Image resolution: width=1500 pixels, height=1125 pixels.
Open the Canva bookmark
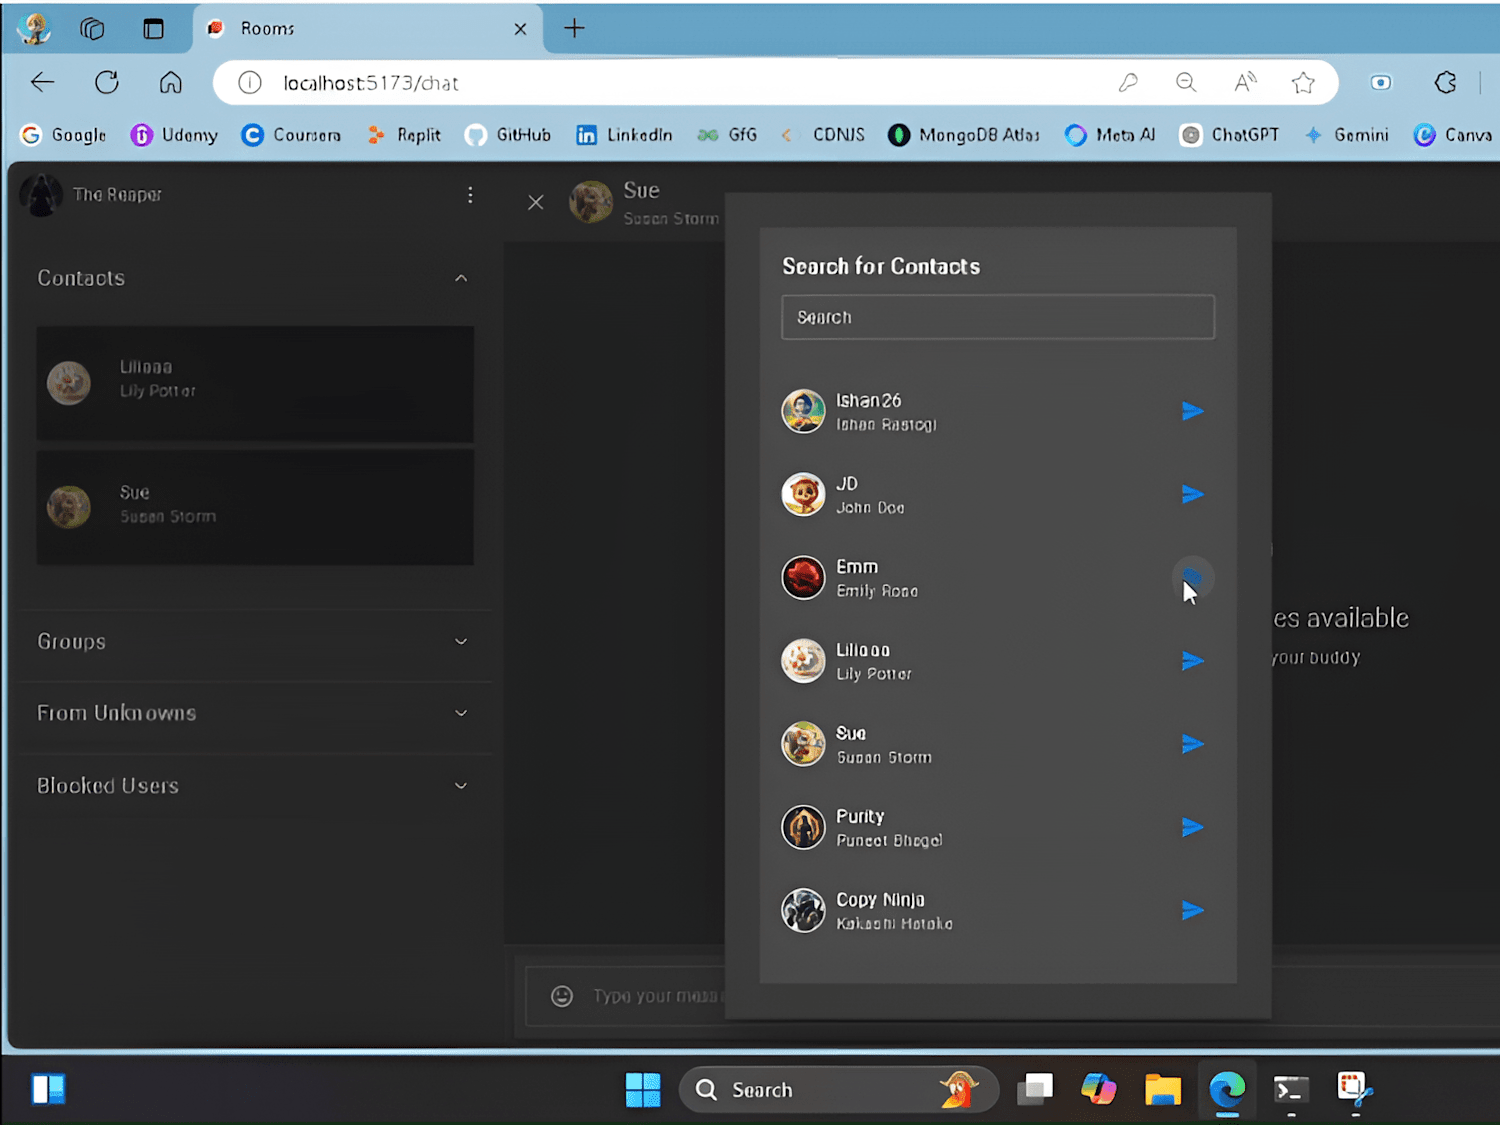[x=1453, y=135]
